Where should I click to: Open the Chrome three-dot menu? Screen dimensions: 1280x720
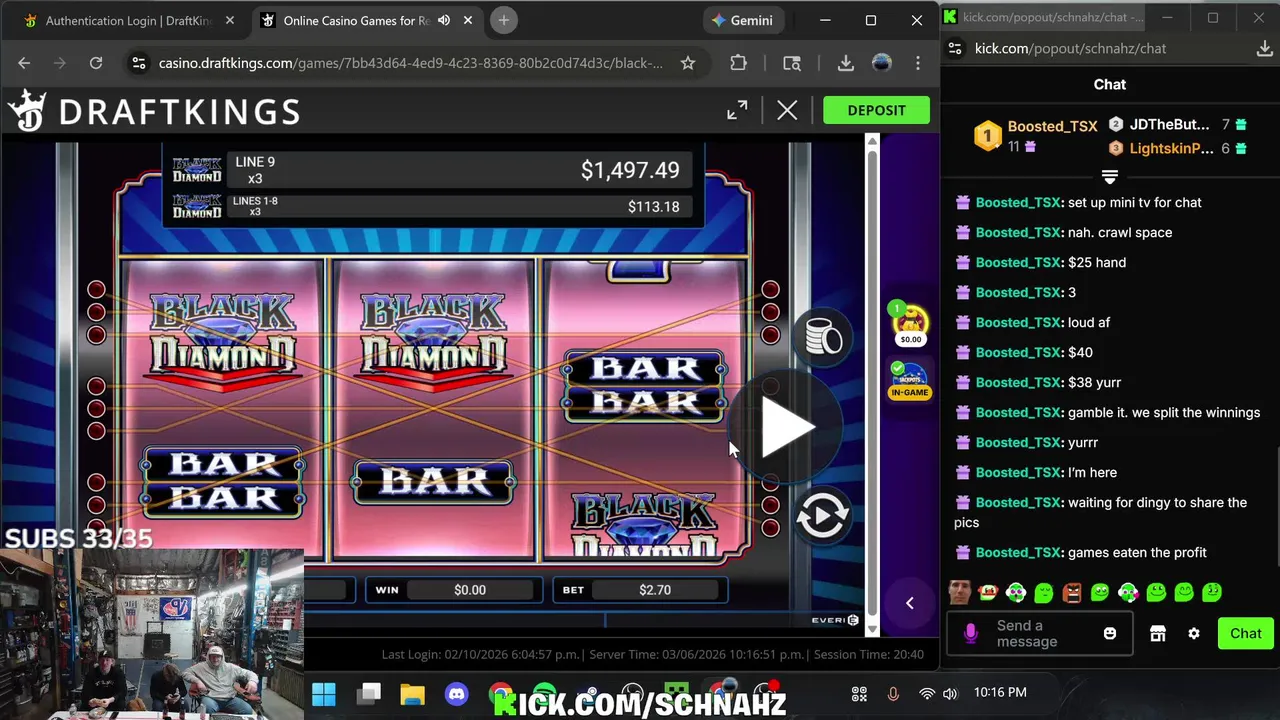(918, 63)
